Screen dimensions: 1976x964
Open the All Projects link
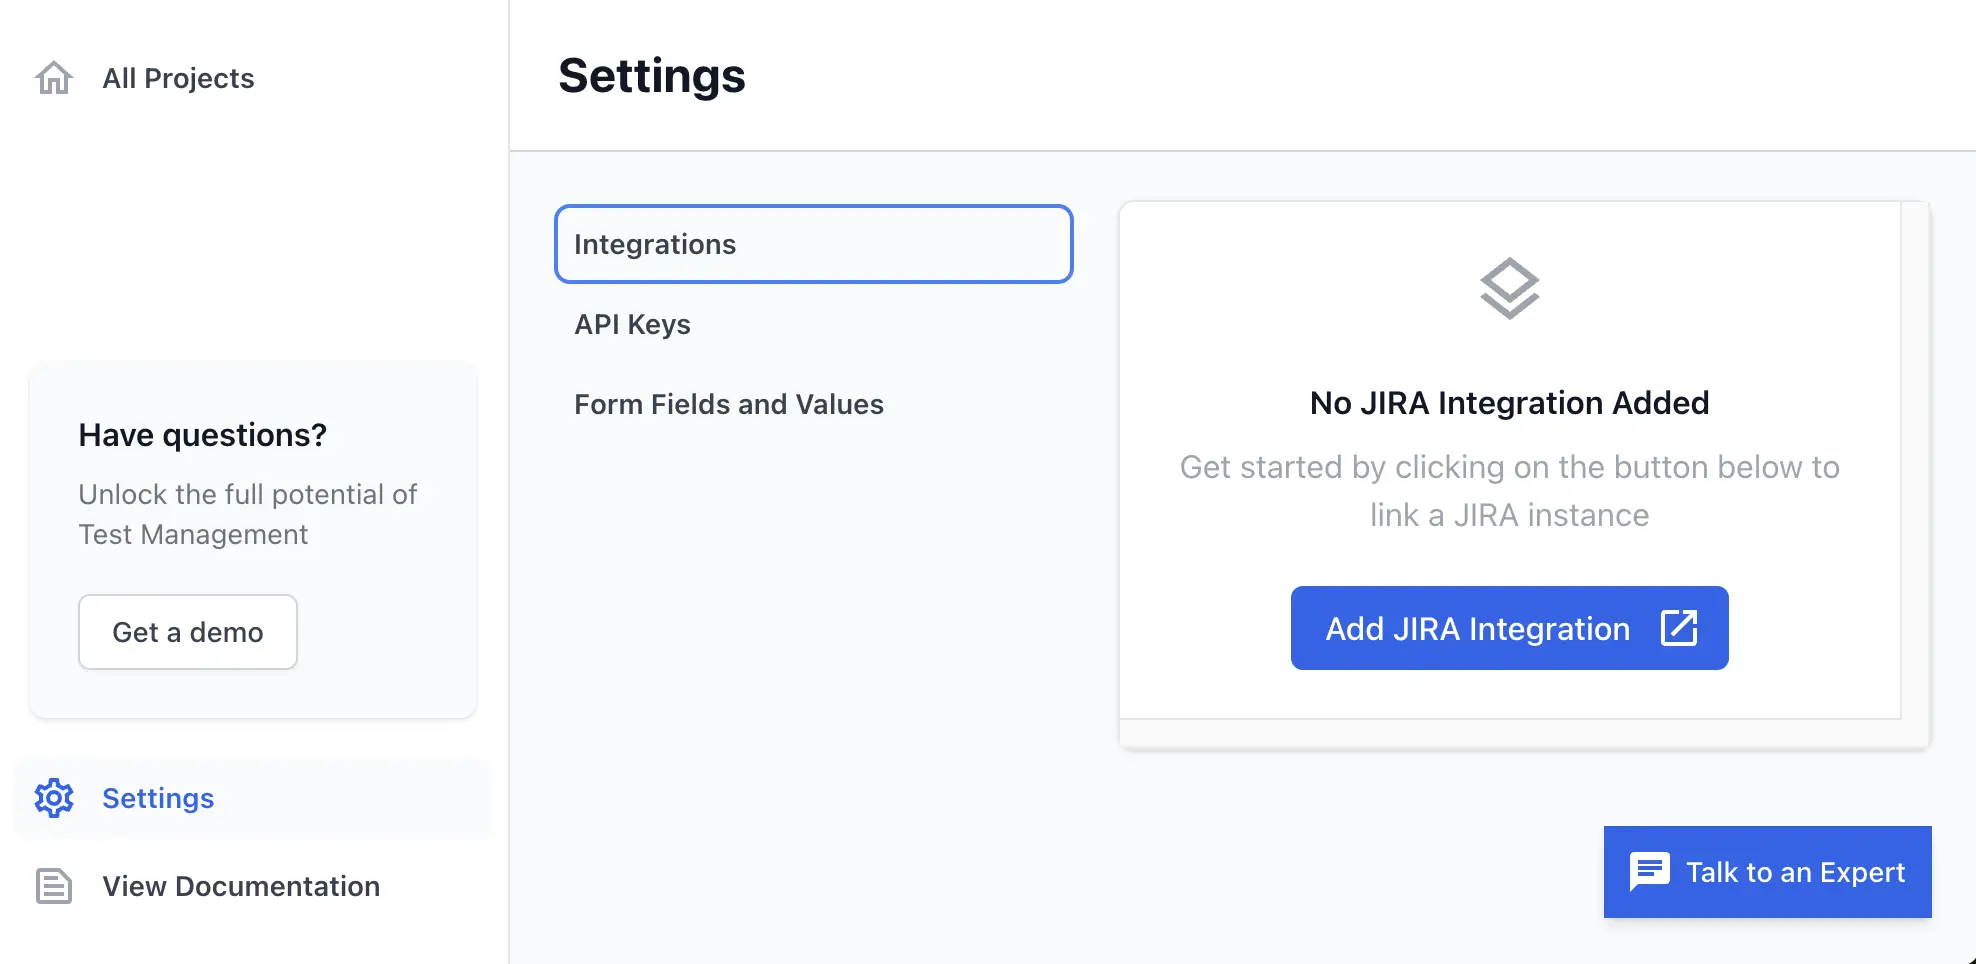pos(178,78)
